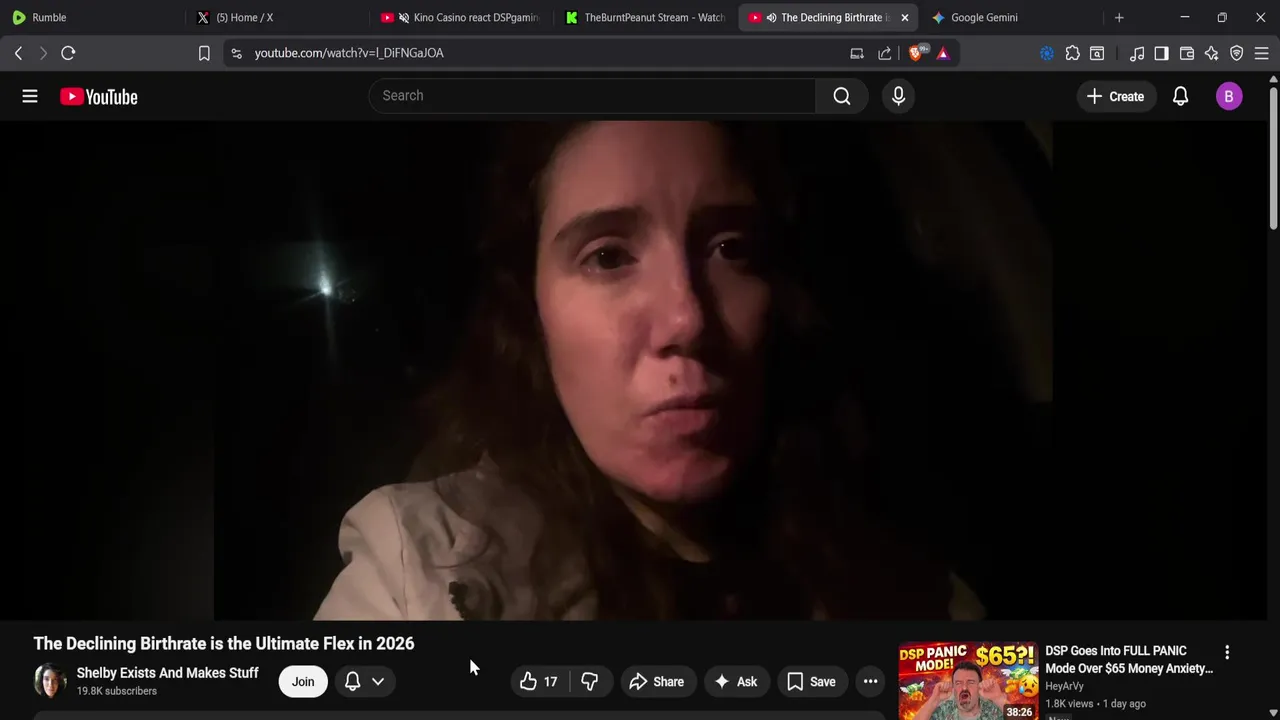Bookmark this page with bookmark icon
This screenshot has width=1280, height=720.
[204, 53]
